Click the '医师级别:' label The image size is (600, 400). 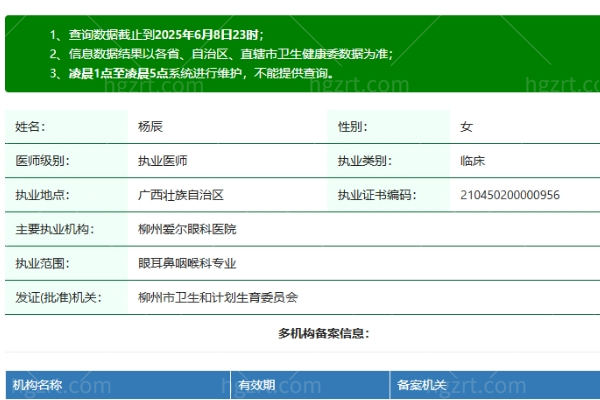42,161
